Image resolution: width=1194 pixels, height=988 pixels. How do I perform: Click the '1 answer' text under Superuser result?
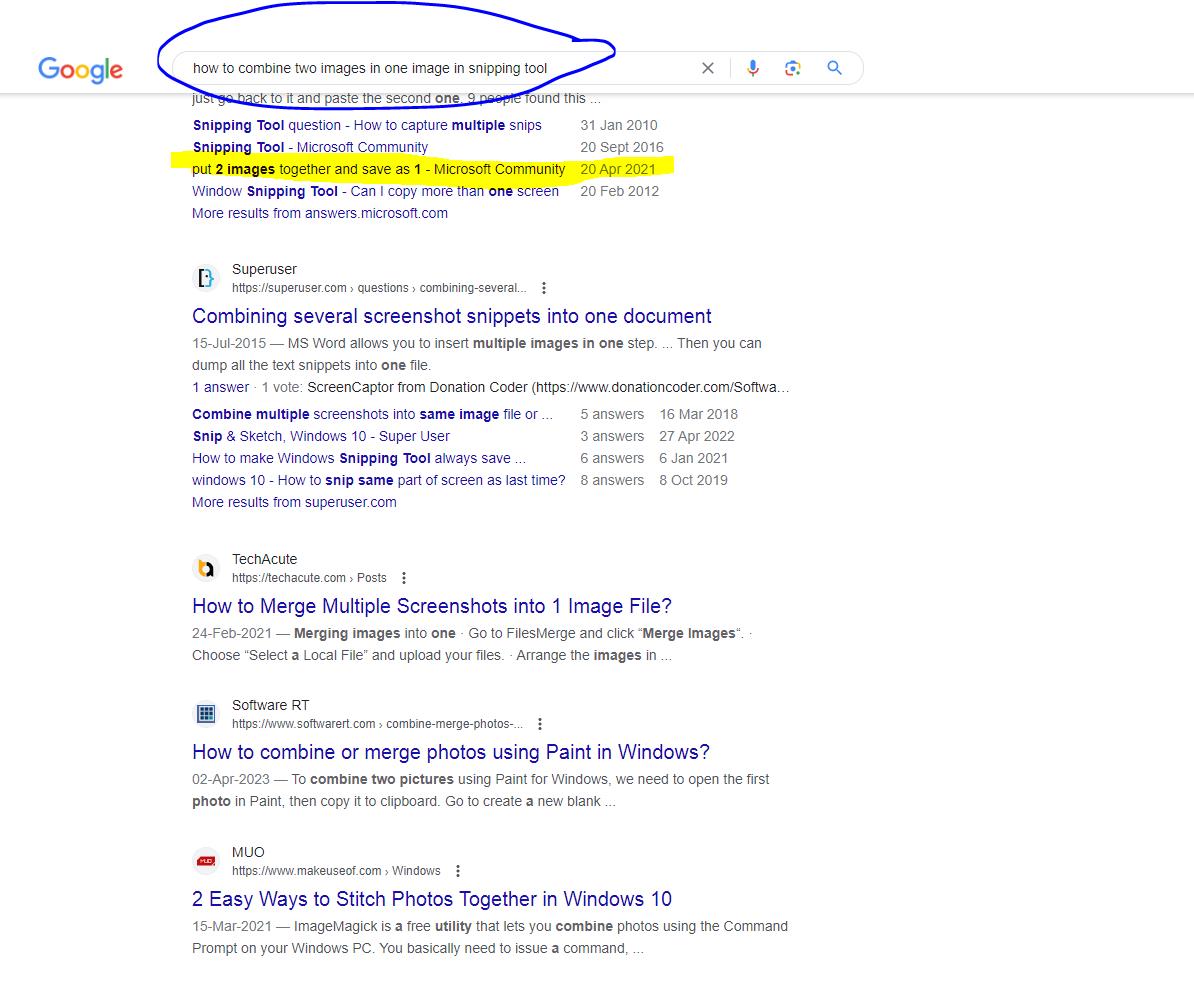[221, 388]
